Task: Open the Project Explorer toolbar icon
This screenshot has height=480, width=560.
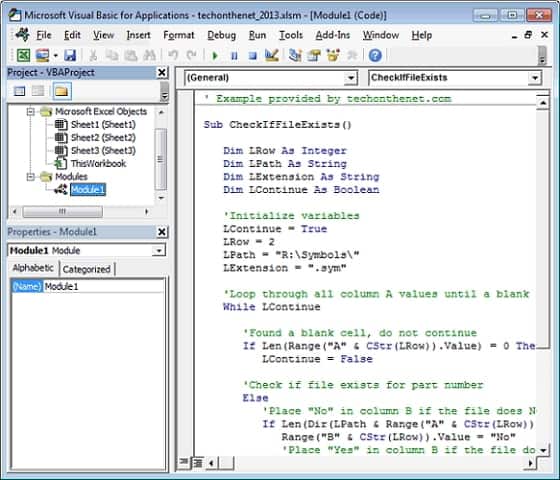Action: click(295, 55)
